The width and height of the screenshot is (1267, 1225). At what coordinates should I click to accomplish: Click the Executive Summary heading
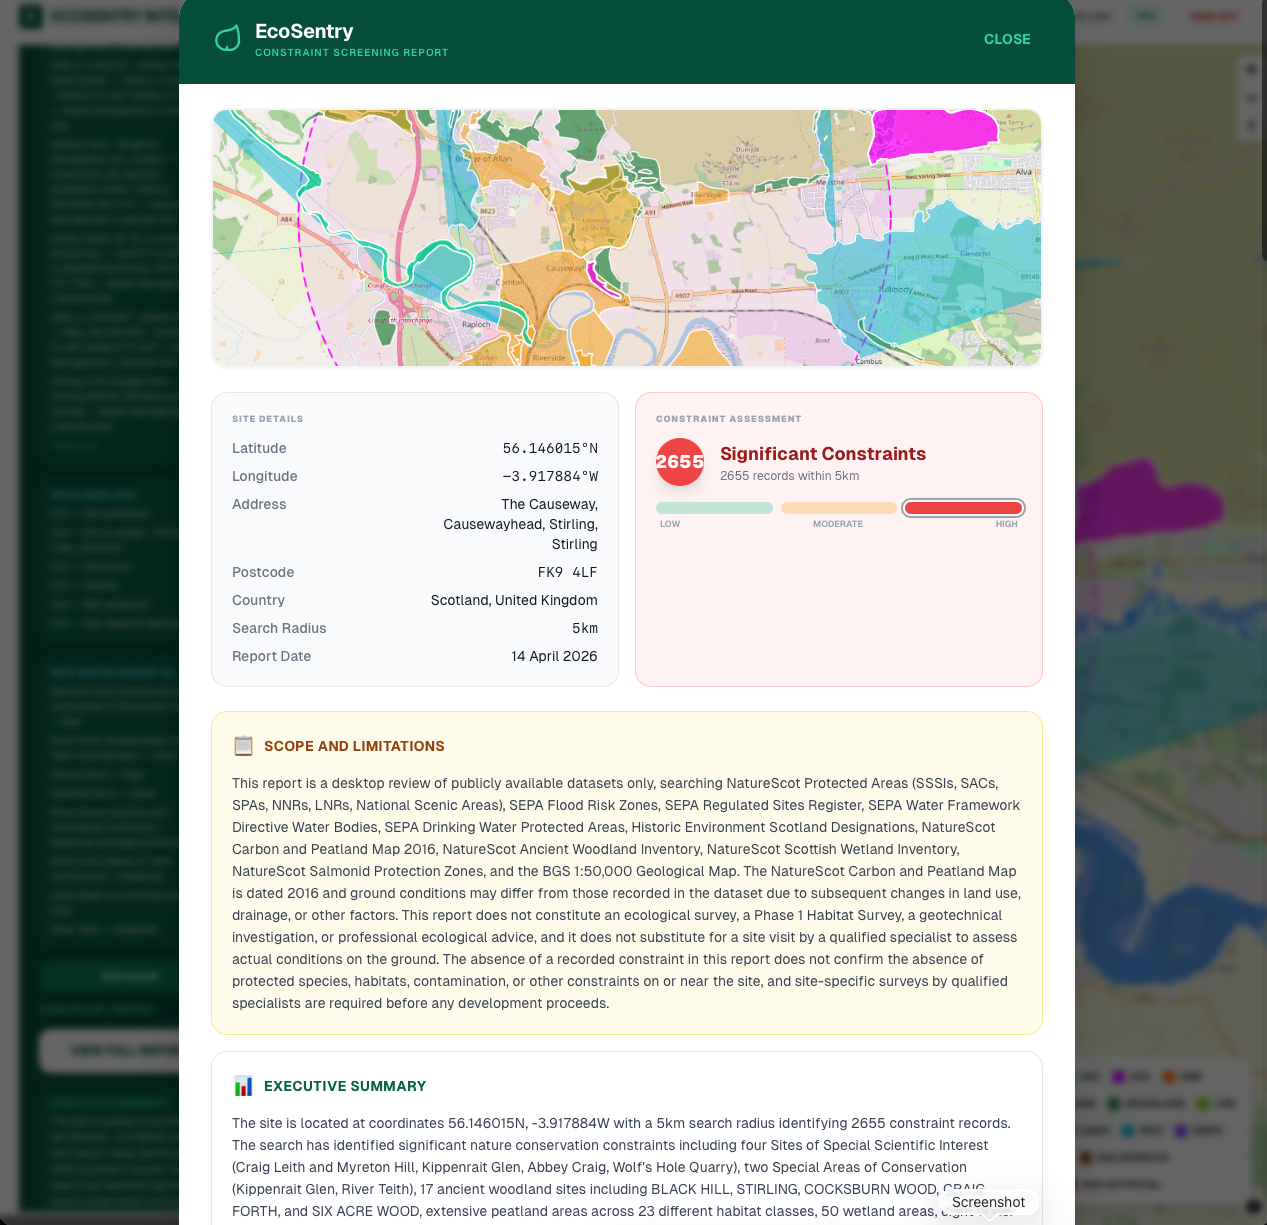pyautogui.click(x=345, y=1086)
